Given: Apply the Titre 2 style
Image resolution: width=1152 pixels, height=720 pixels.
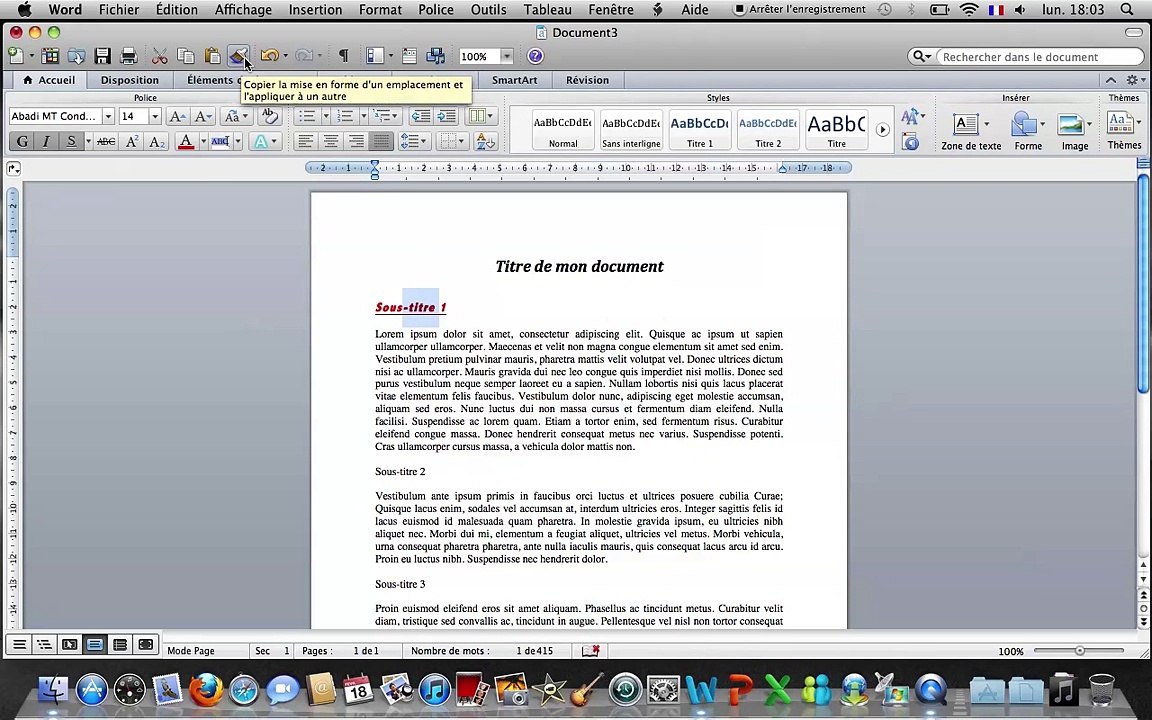Looking at the screenshot, I should 768,130.
